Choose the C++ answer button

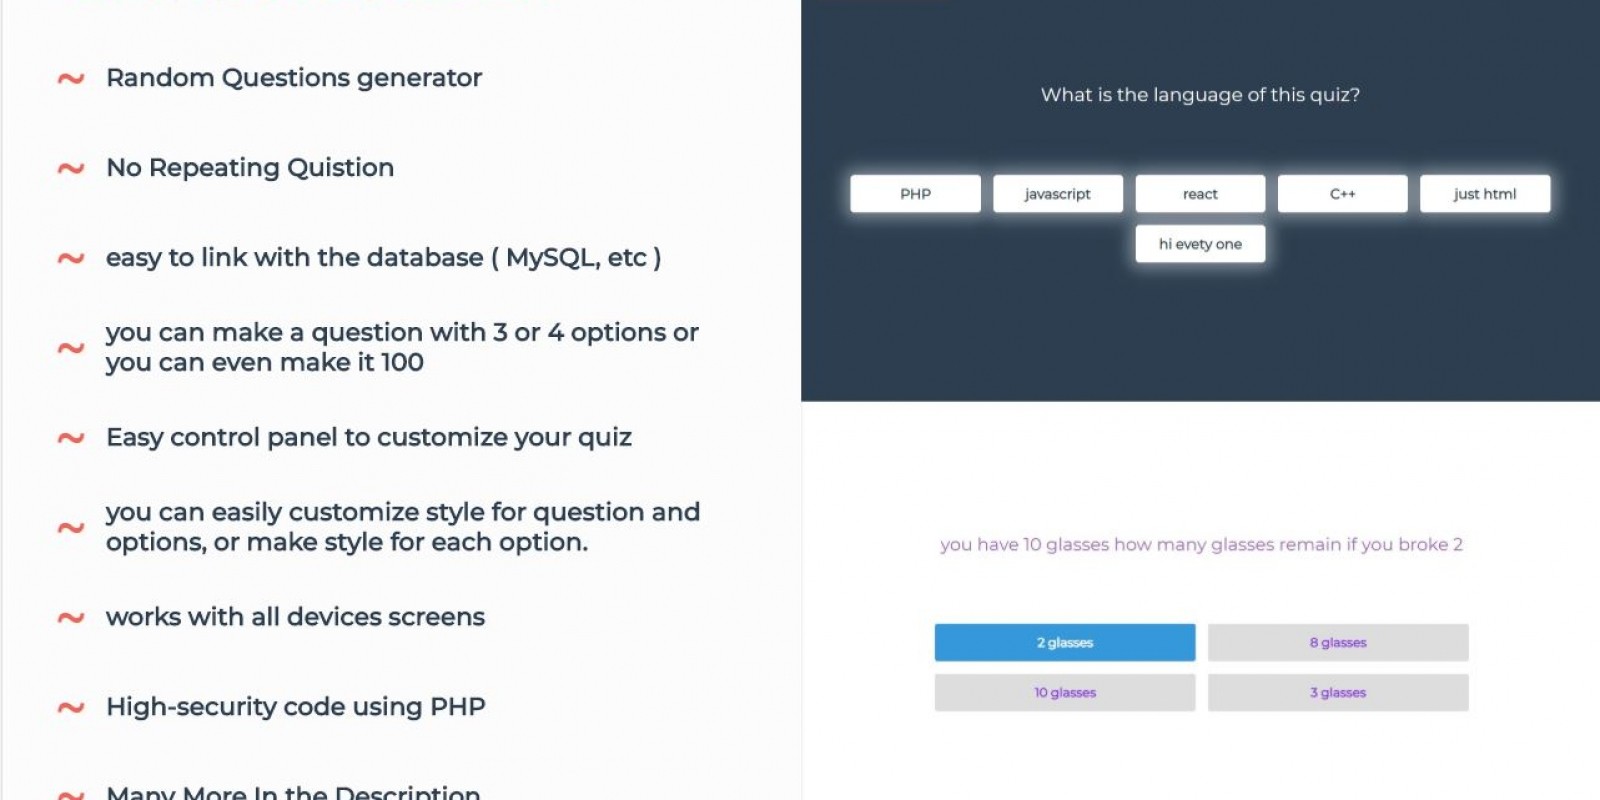tap(1342, 194)
